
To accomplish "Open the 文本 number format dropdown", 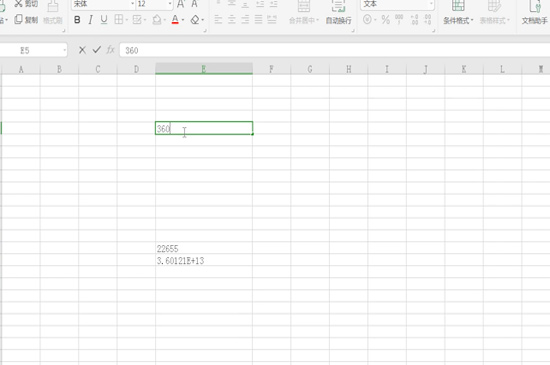I will pyautogui.click(x=431, y=4).
